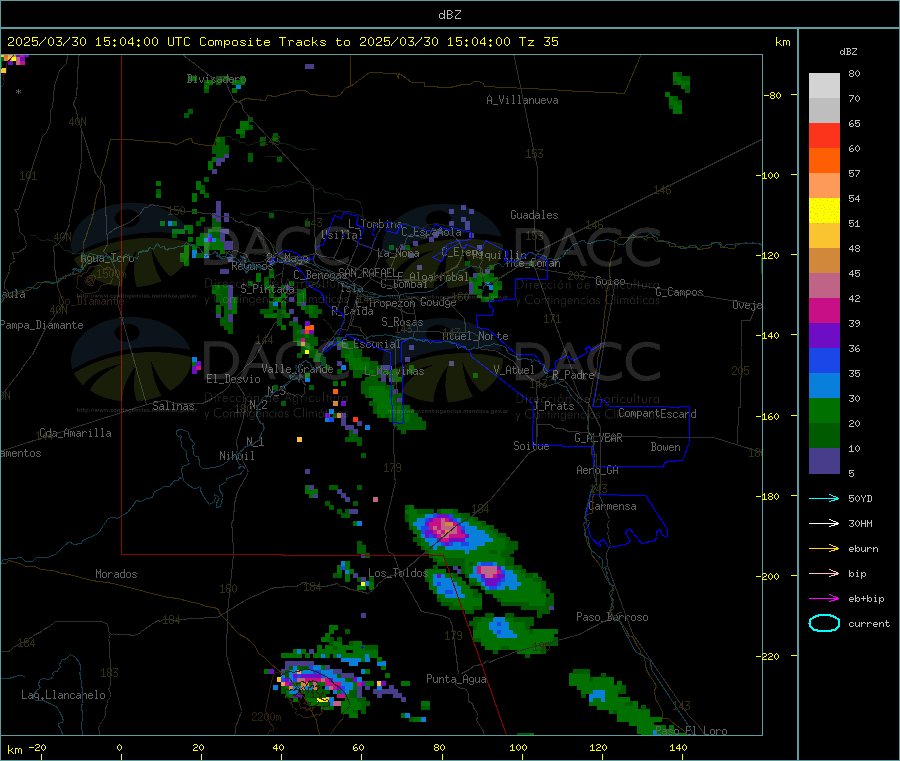Image resolution: width=900 pixels, height=761 pixels.
Task: Select the magenta legend swatch above 39
Action: (824, 310)
